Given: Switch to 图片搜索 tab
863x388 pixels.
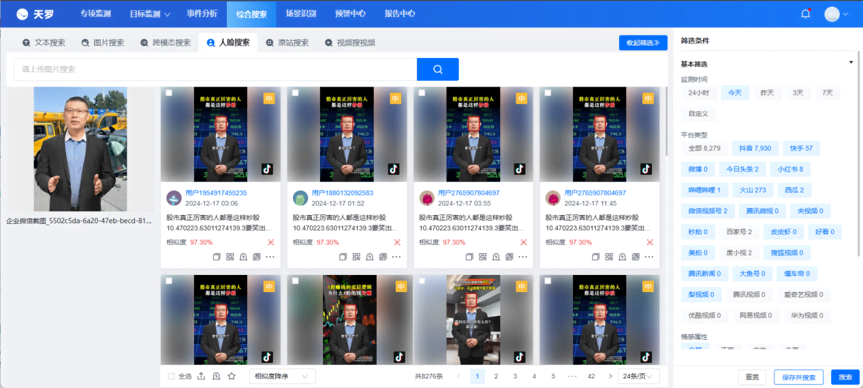Looking at the screenshot, I should coord(103,43).
